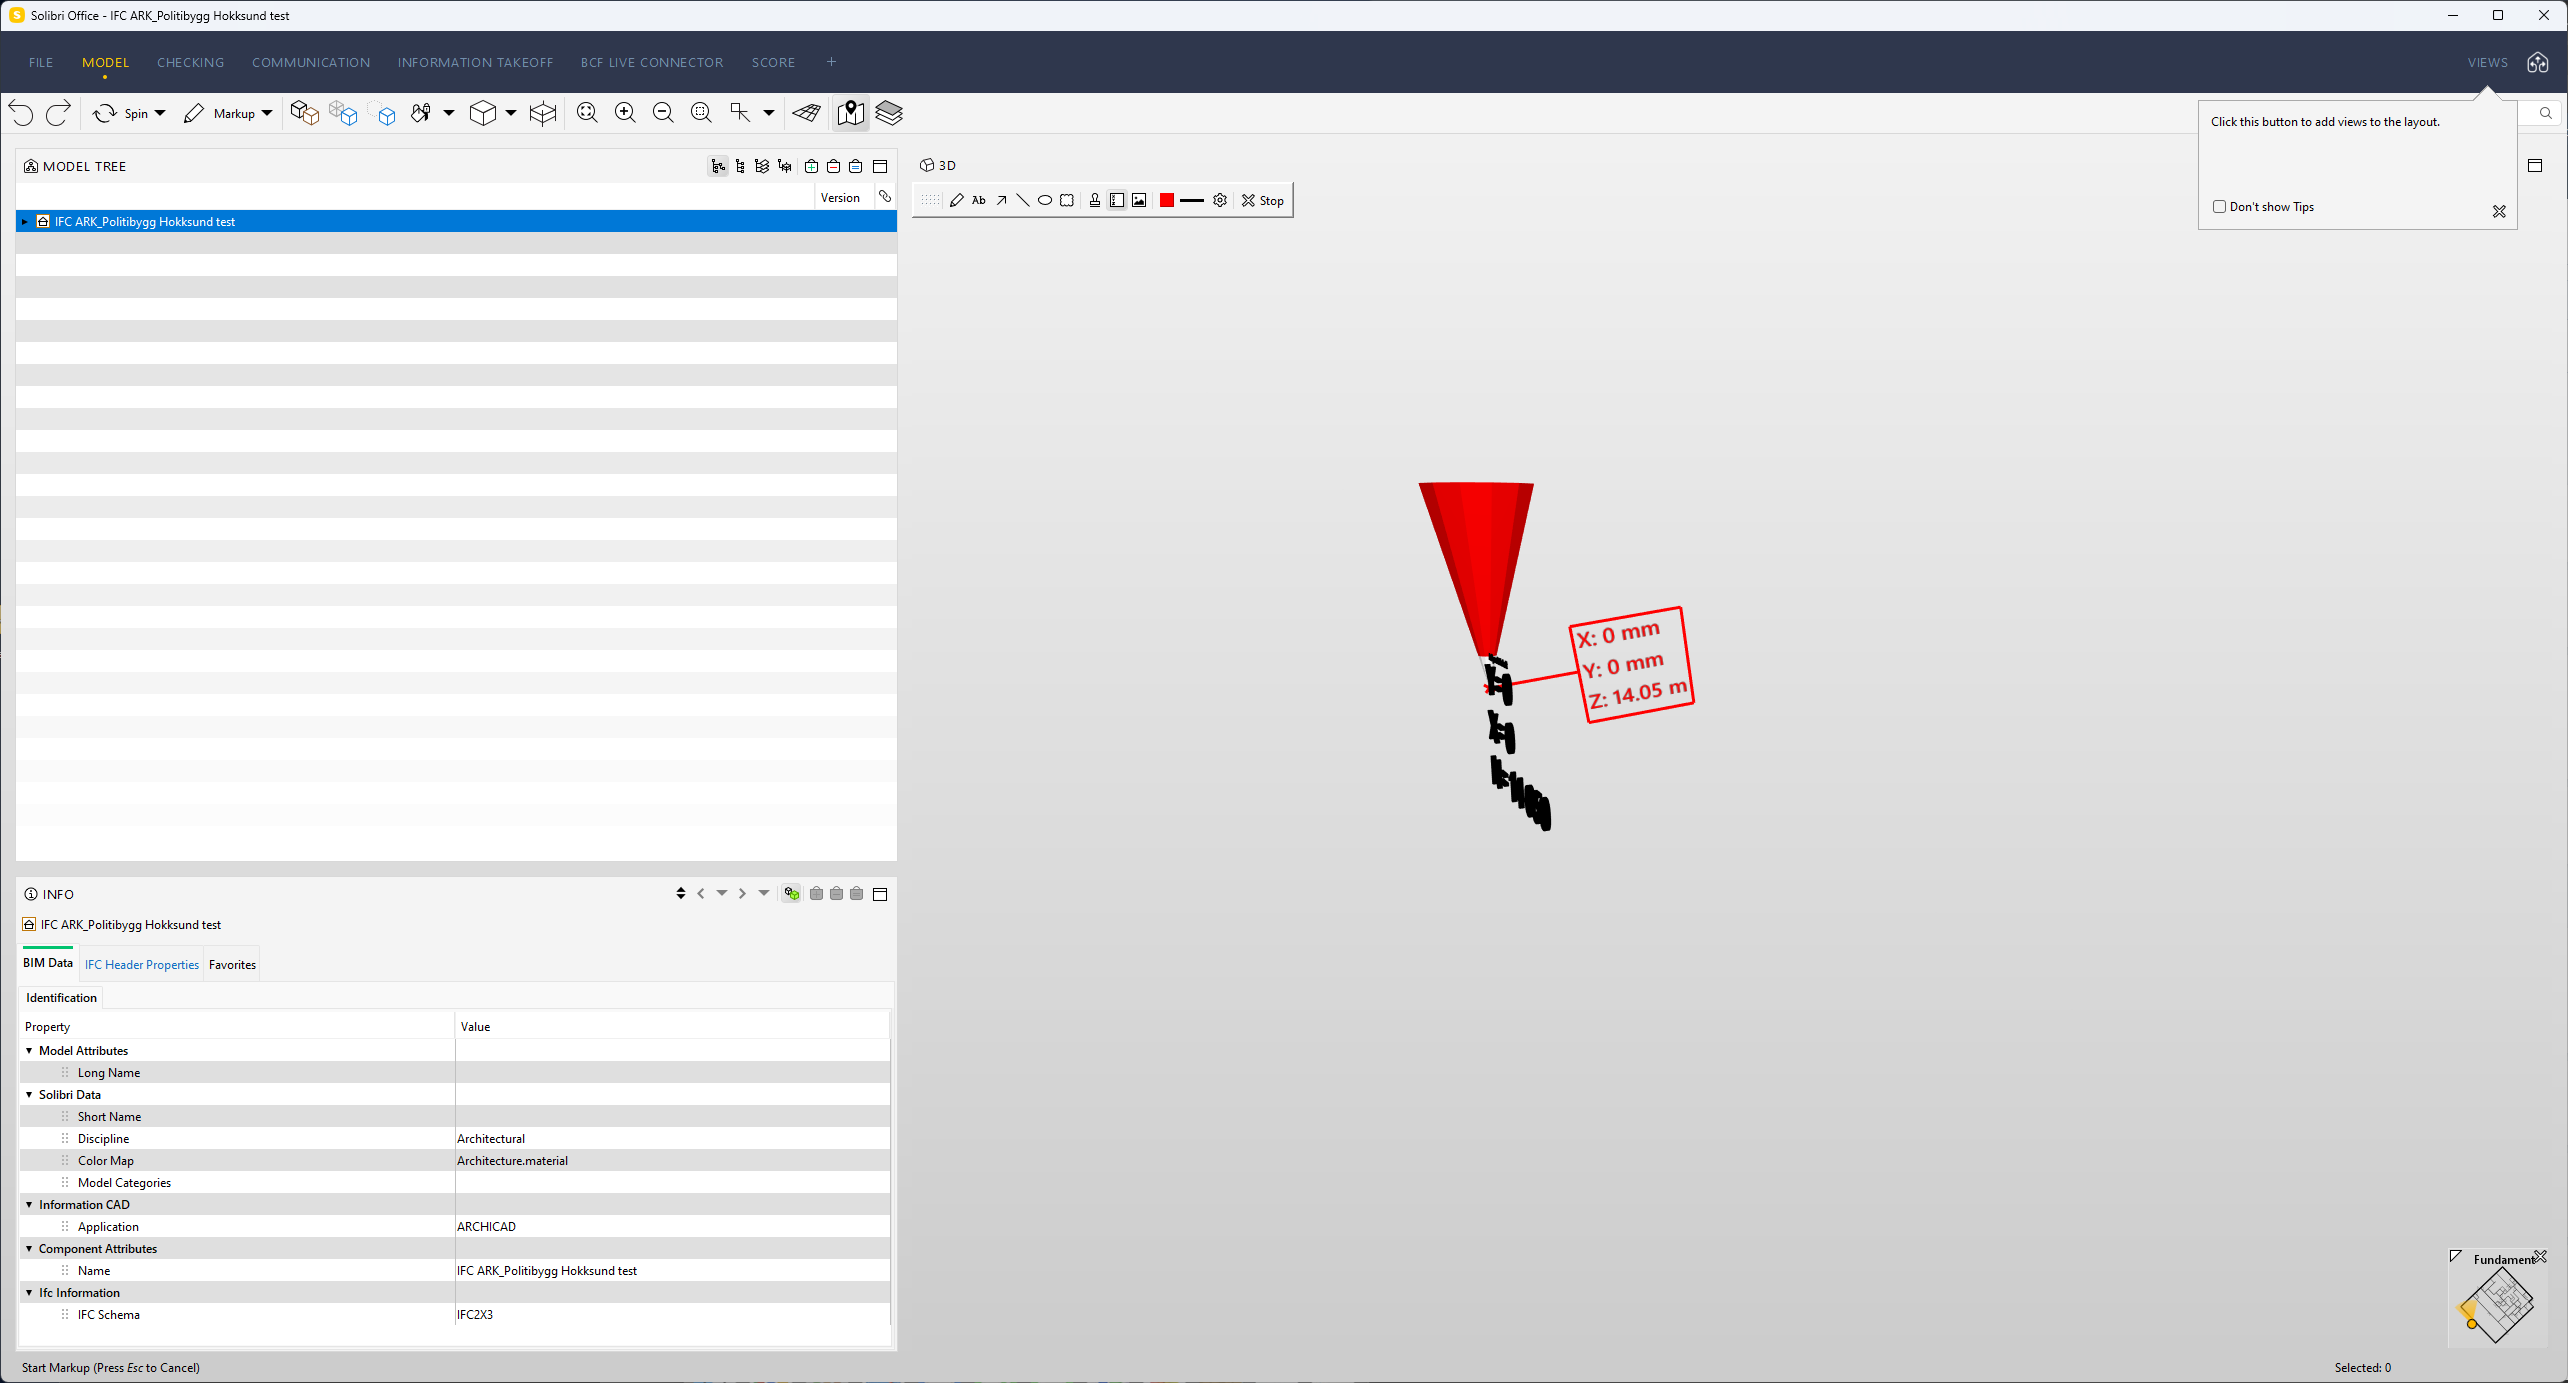
Task: Select the text 'Ab' markup tool
Action: (x=979, y=201)
